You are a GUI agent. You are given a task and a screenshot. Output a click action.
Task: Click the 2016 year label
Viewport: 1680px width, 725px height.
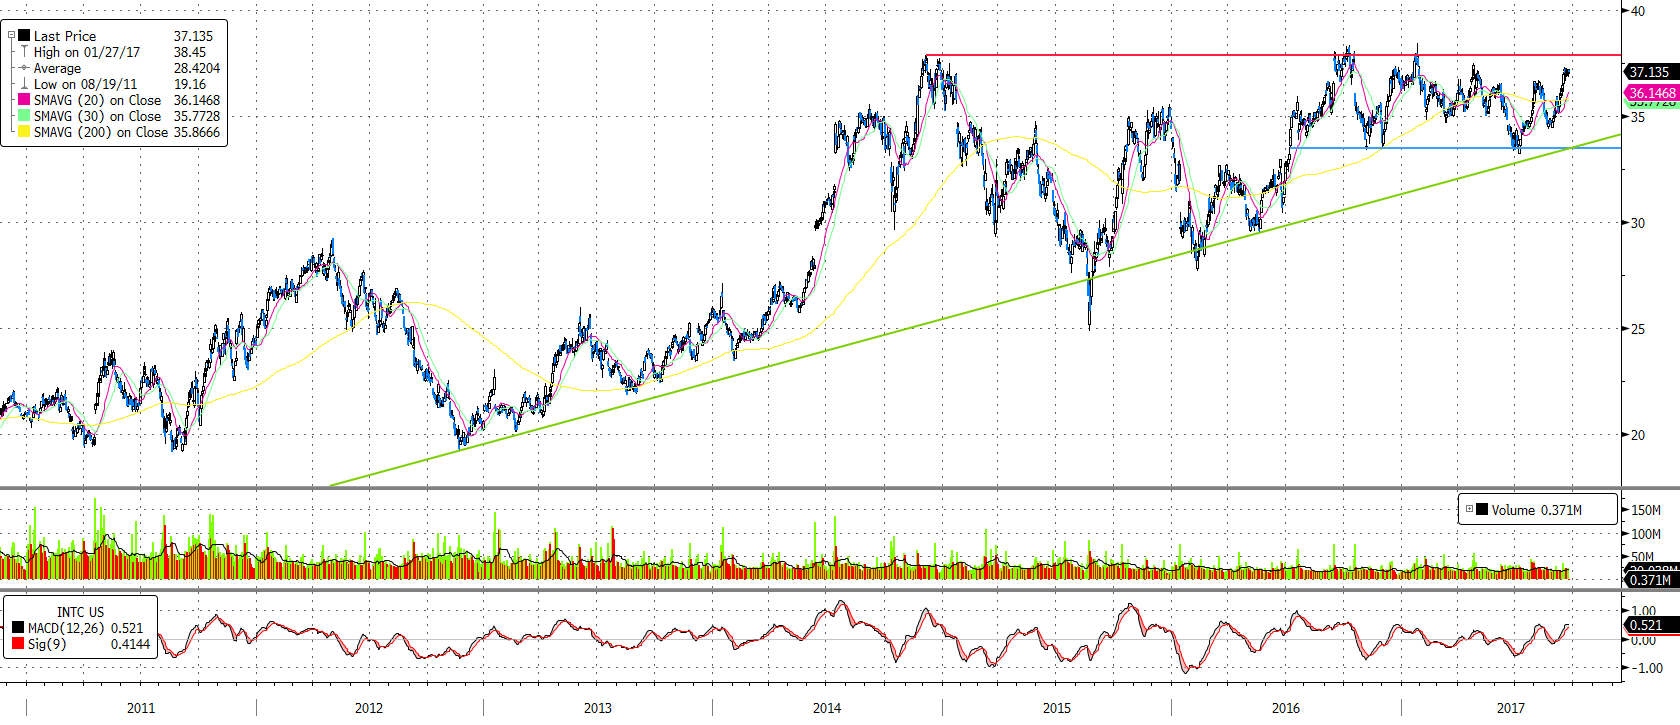coord(1286,708)
